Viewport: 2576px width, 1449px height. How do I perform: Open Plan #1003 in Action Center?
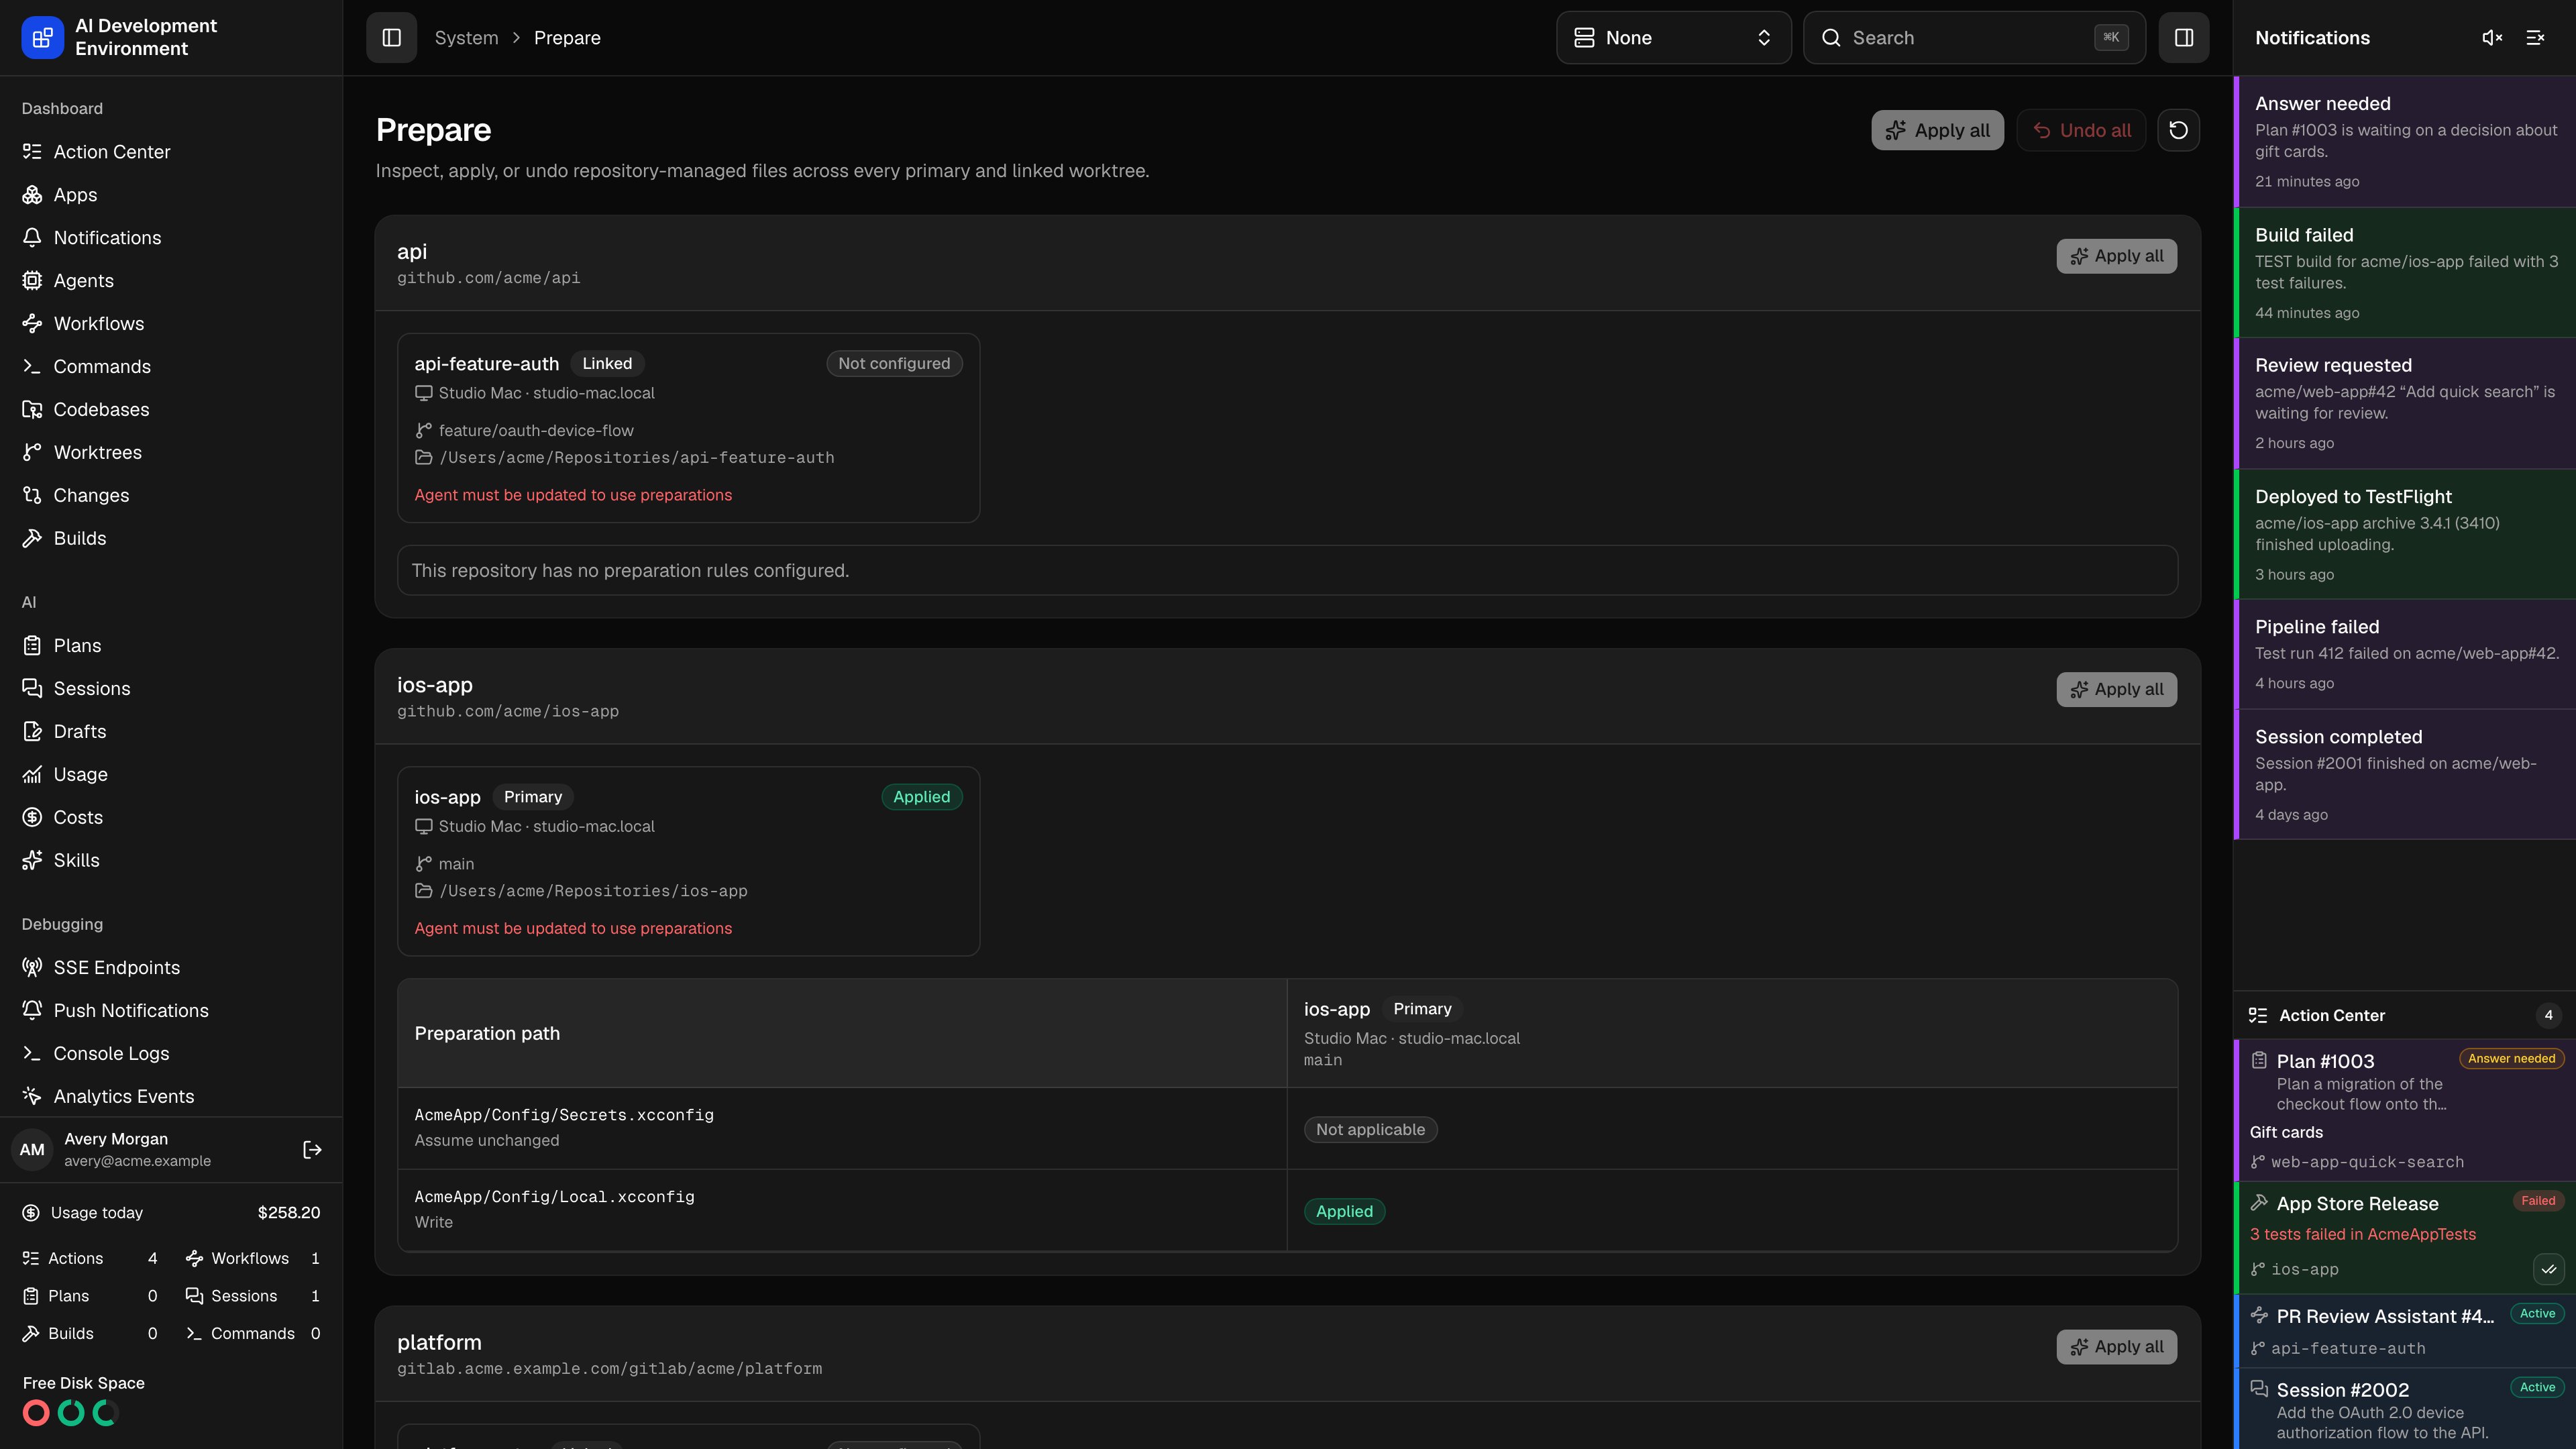[x=2405, y=1110]
